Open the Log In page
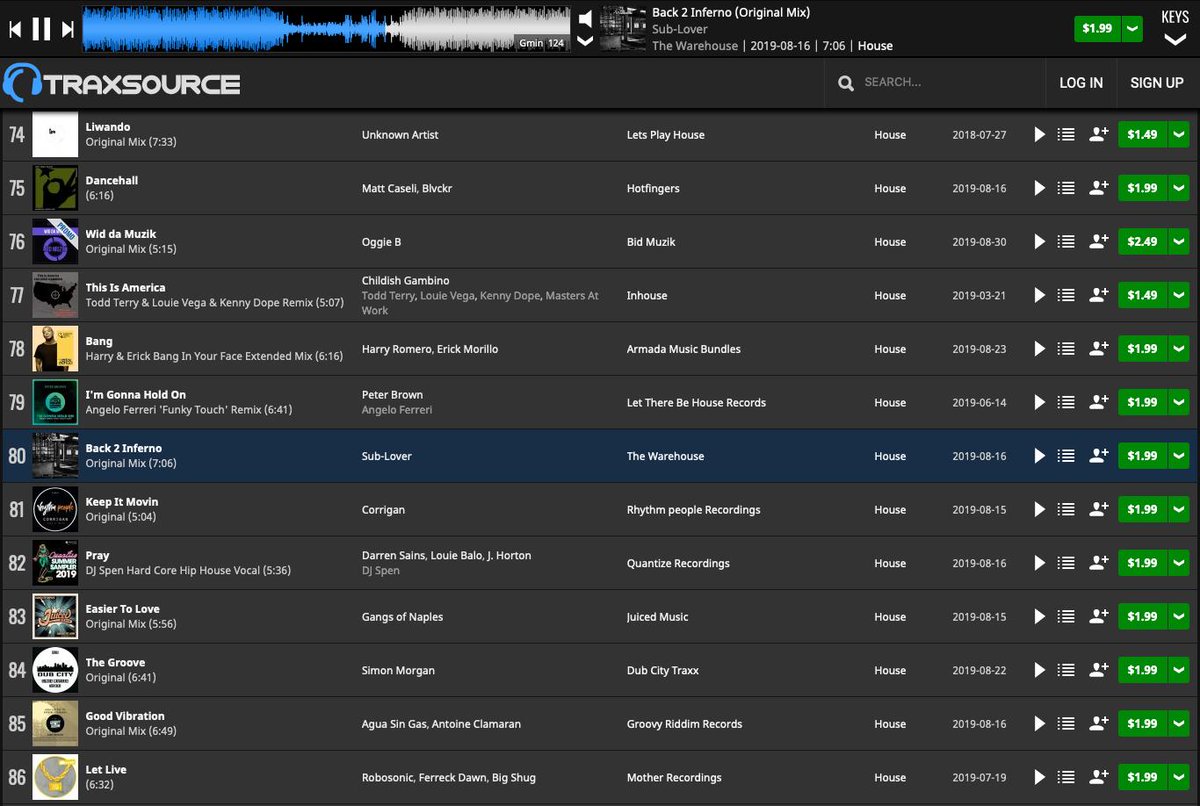 [1081, 82]
